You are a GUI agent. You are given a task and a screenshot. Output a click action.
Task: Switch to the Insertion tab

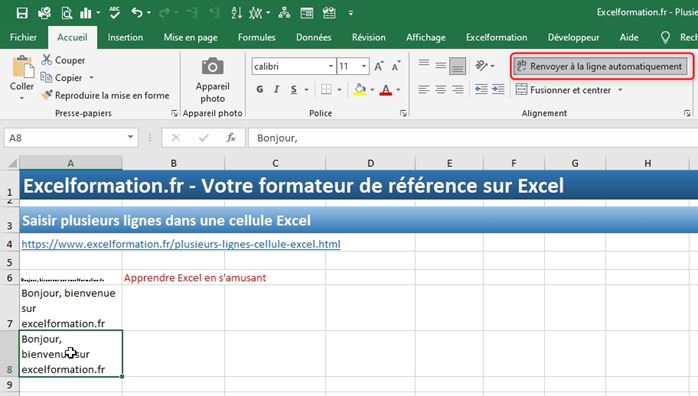pos(125,37)
